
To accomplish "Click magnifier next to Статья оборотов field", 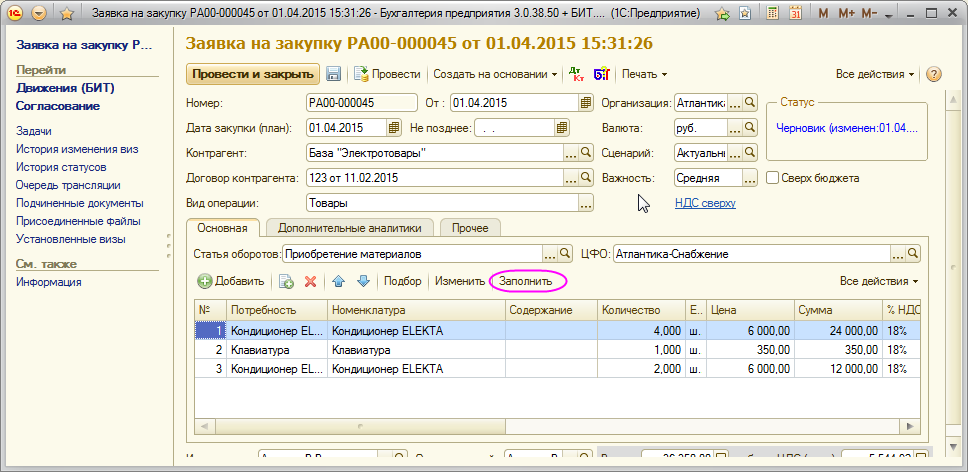I will pos(565,253).
